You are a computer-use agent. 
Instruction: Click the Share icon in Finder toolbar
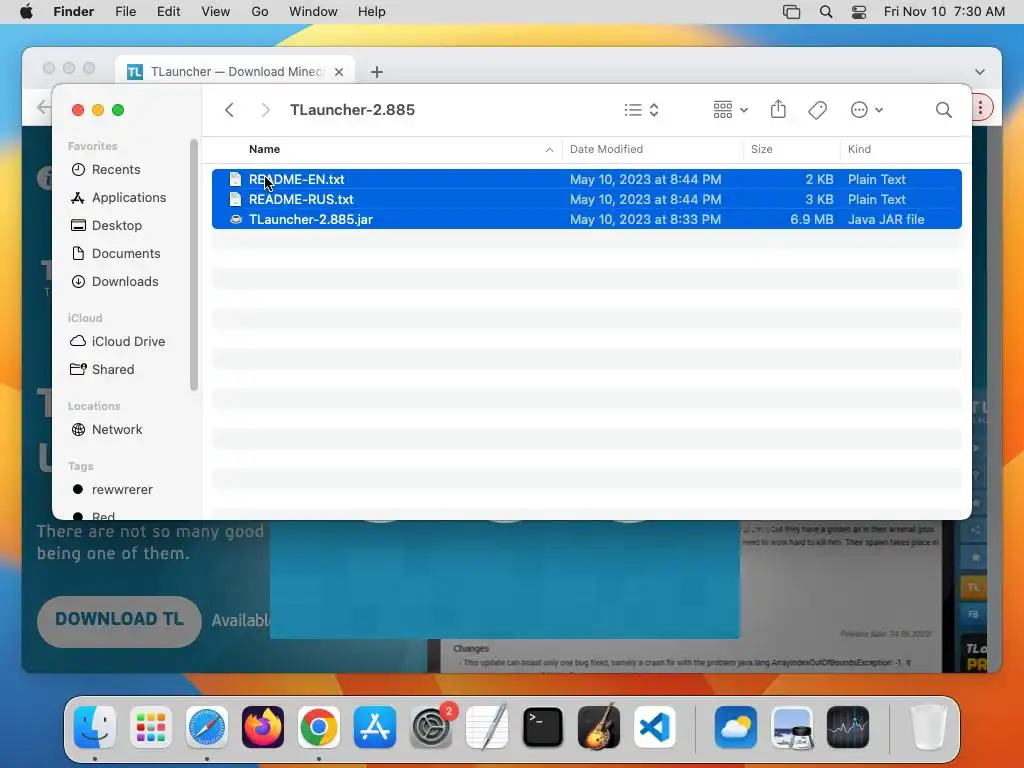tap(778, 109)
